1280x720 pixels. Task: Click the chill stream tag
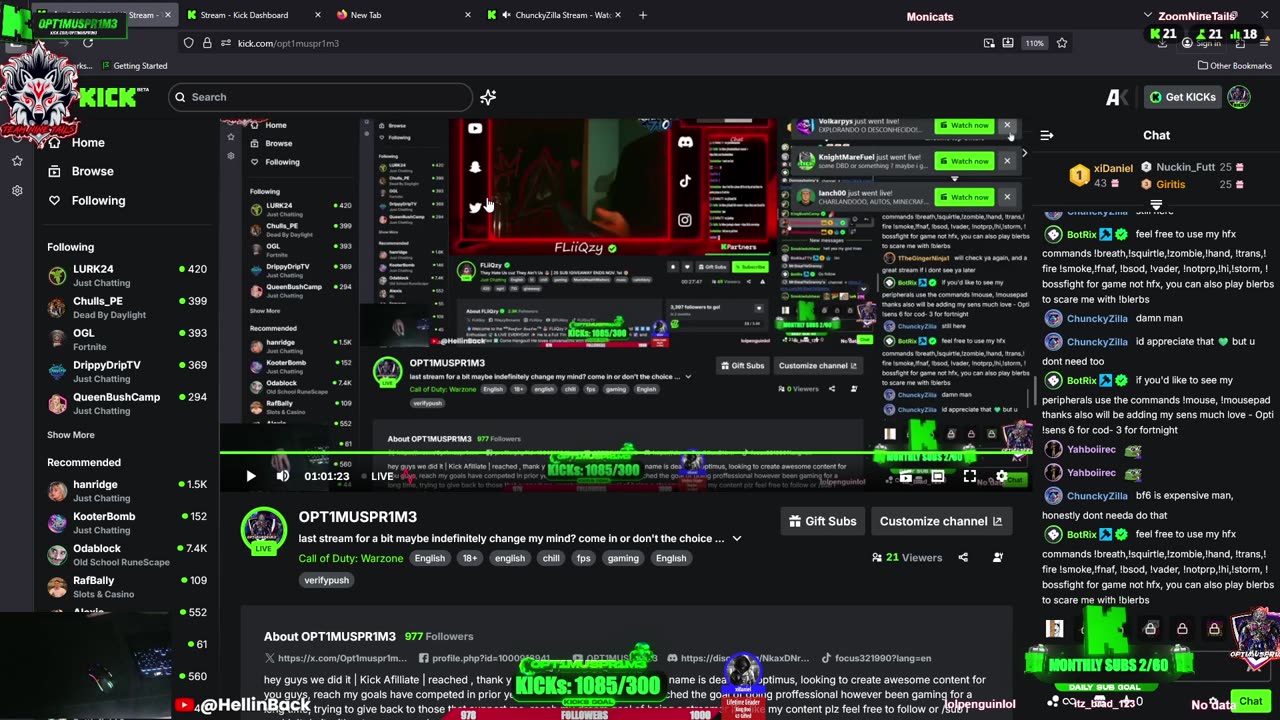[x=551, y=558]
